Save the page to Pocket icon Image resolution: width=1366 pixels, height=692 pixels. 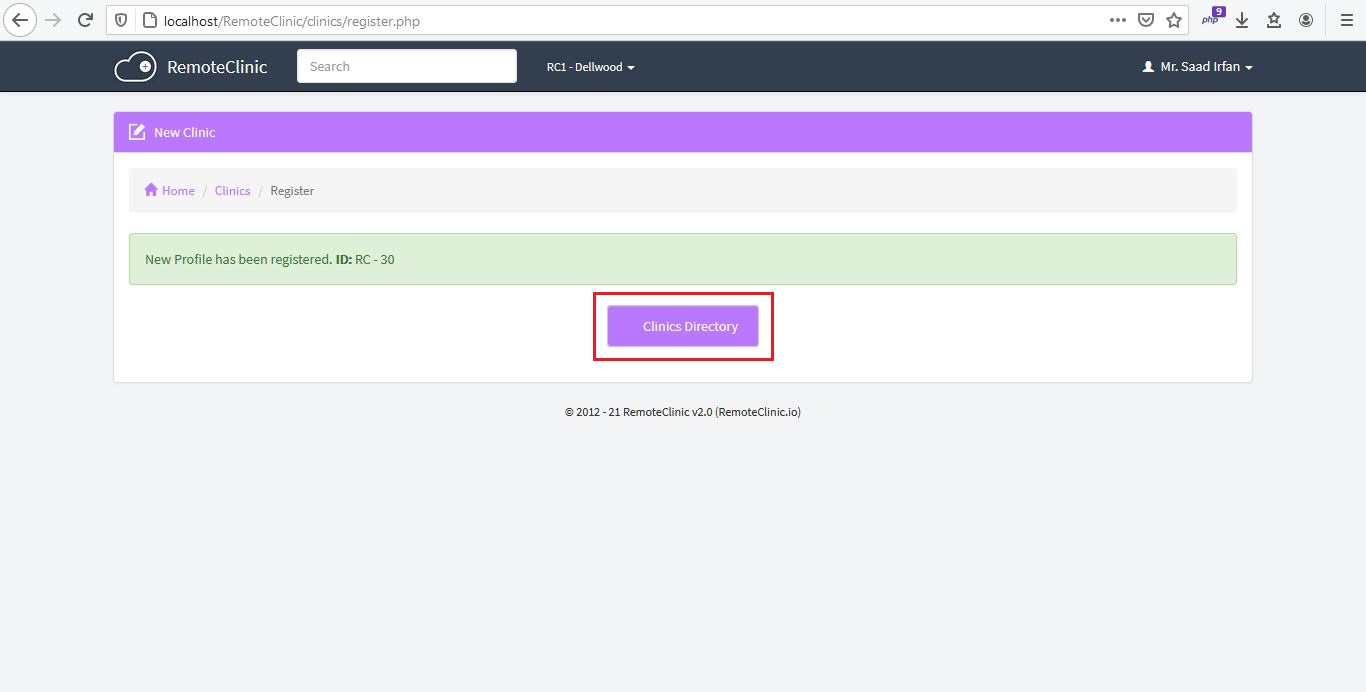(1146, 20)
